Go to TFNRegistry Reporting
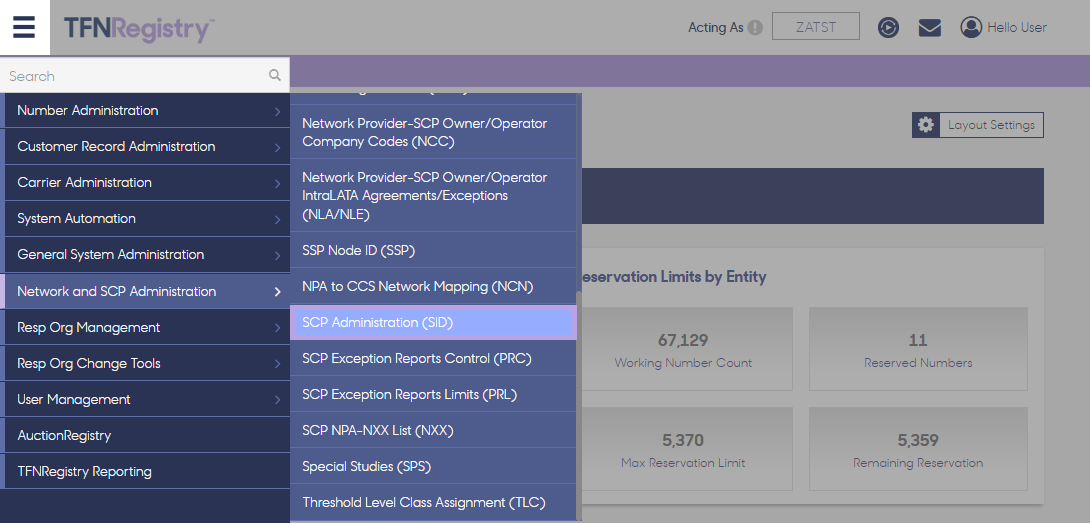 pyautogui.click(x=147, y=472)
